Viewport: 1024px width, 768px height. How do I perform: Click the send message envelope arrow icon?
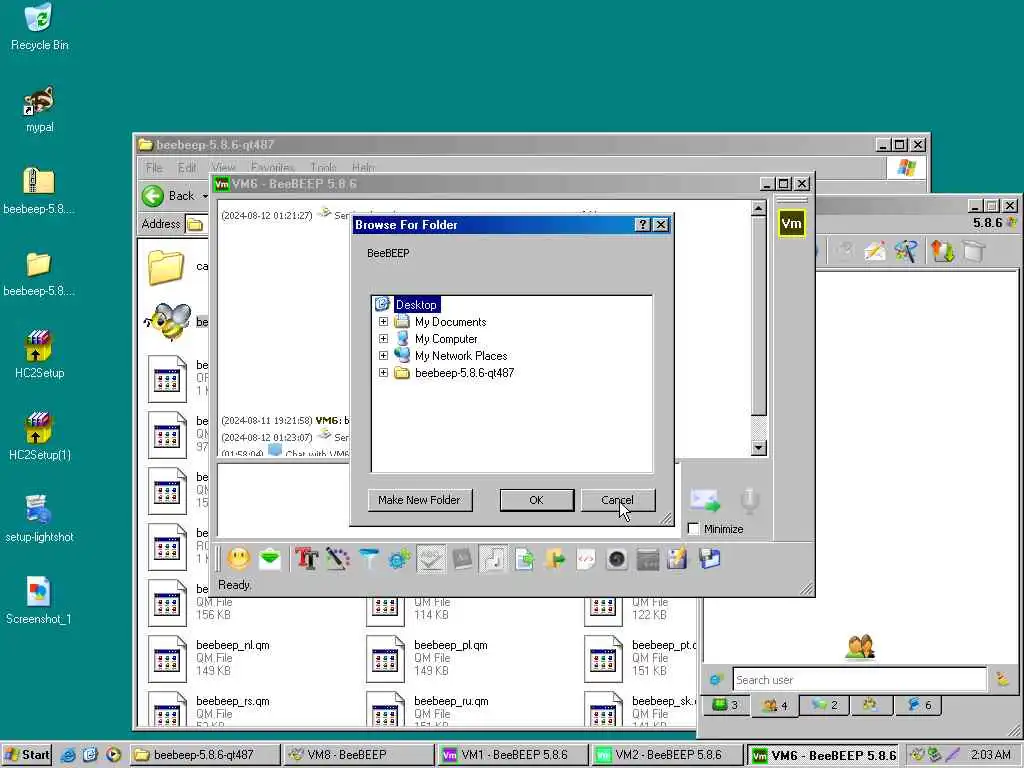pyautogui.click(x=705, y=500)
